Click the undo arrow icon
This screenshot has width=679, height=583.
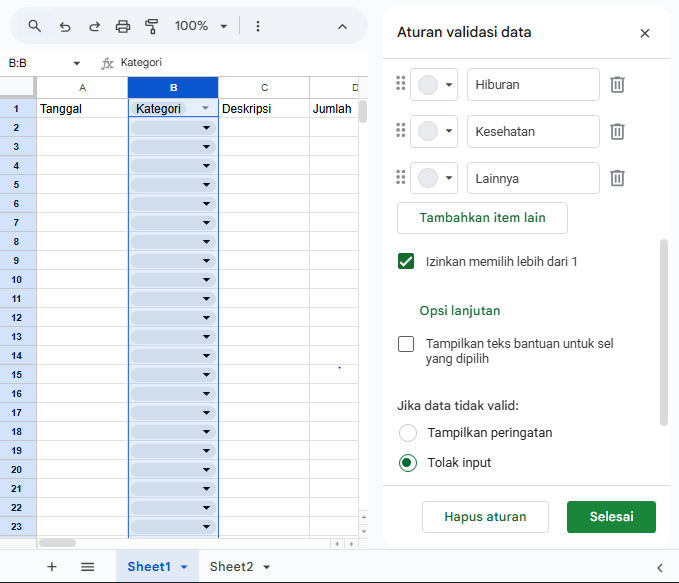65,26
